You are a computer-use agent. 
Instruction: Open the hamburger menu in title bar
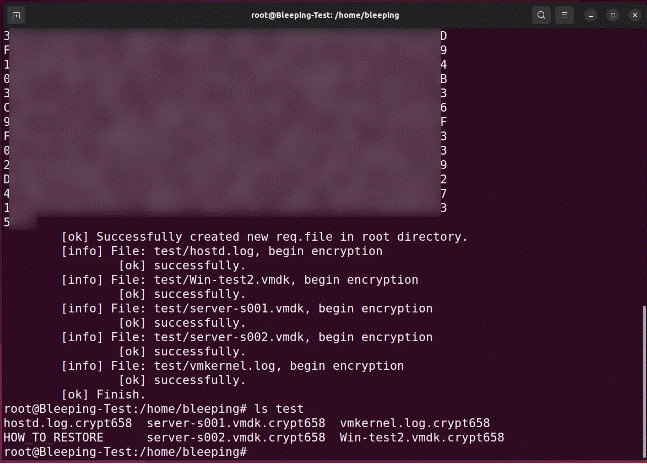tap(564, 15)
